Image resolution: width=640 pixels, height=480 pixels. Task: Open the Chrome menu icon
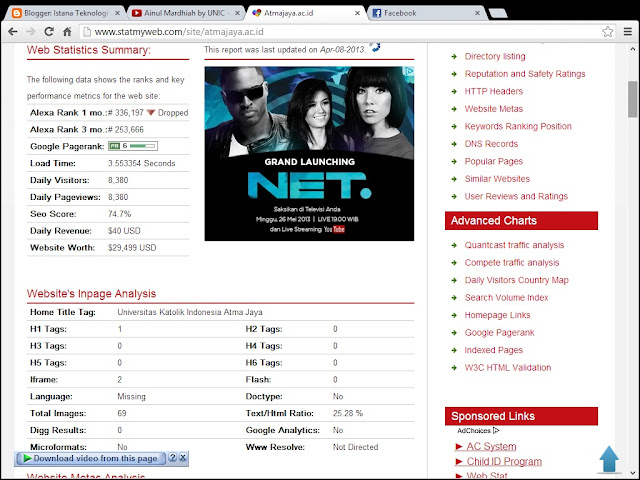pyautogui.click(x=628, y=32)
